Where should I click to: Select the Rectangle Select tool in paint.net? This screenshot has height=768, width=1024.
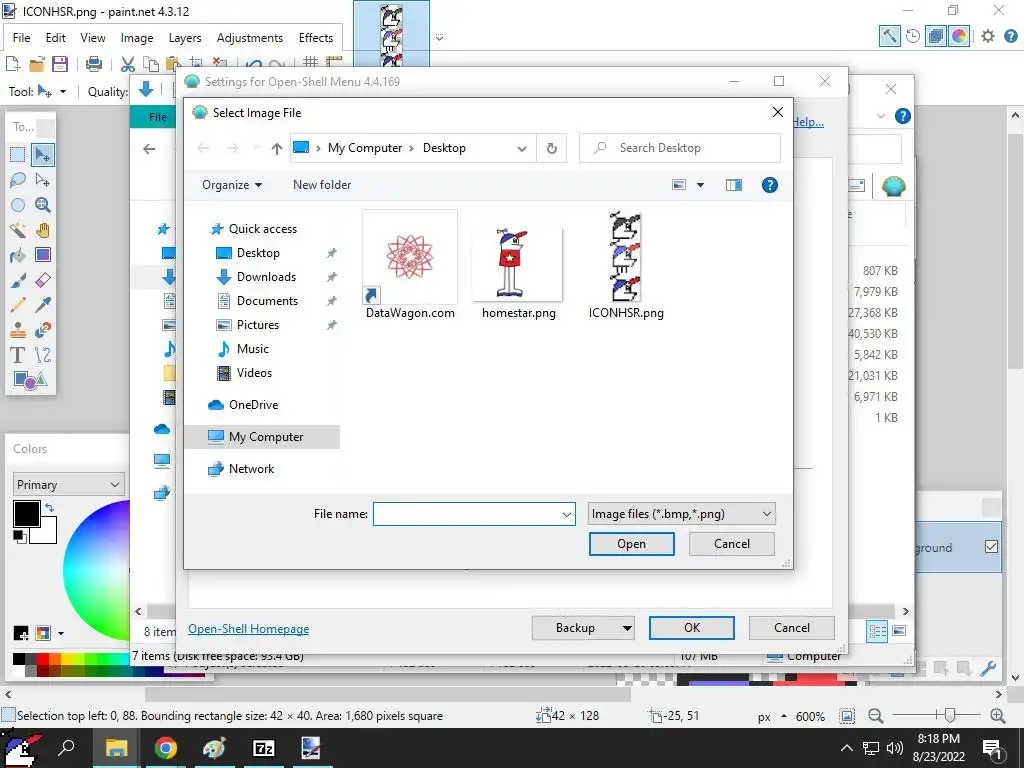(18, 155)
